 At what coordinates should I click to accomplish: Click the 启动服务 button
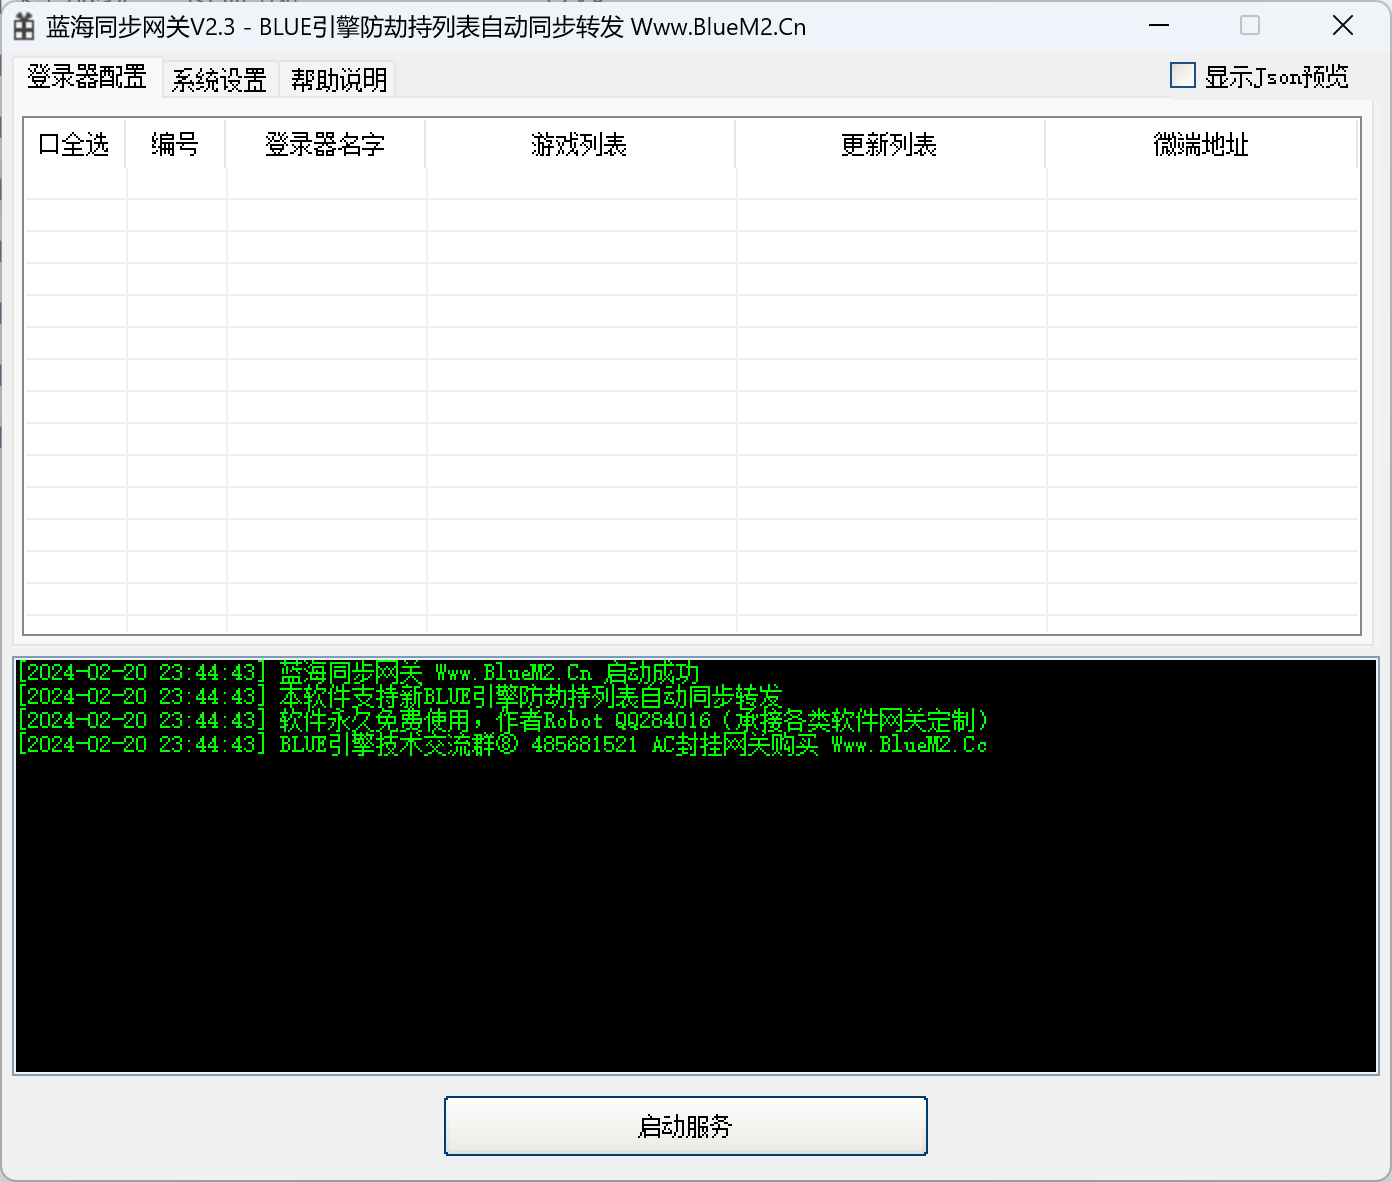pyautogui.click(x=685, y=1125)
